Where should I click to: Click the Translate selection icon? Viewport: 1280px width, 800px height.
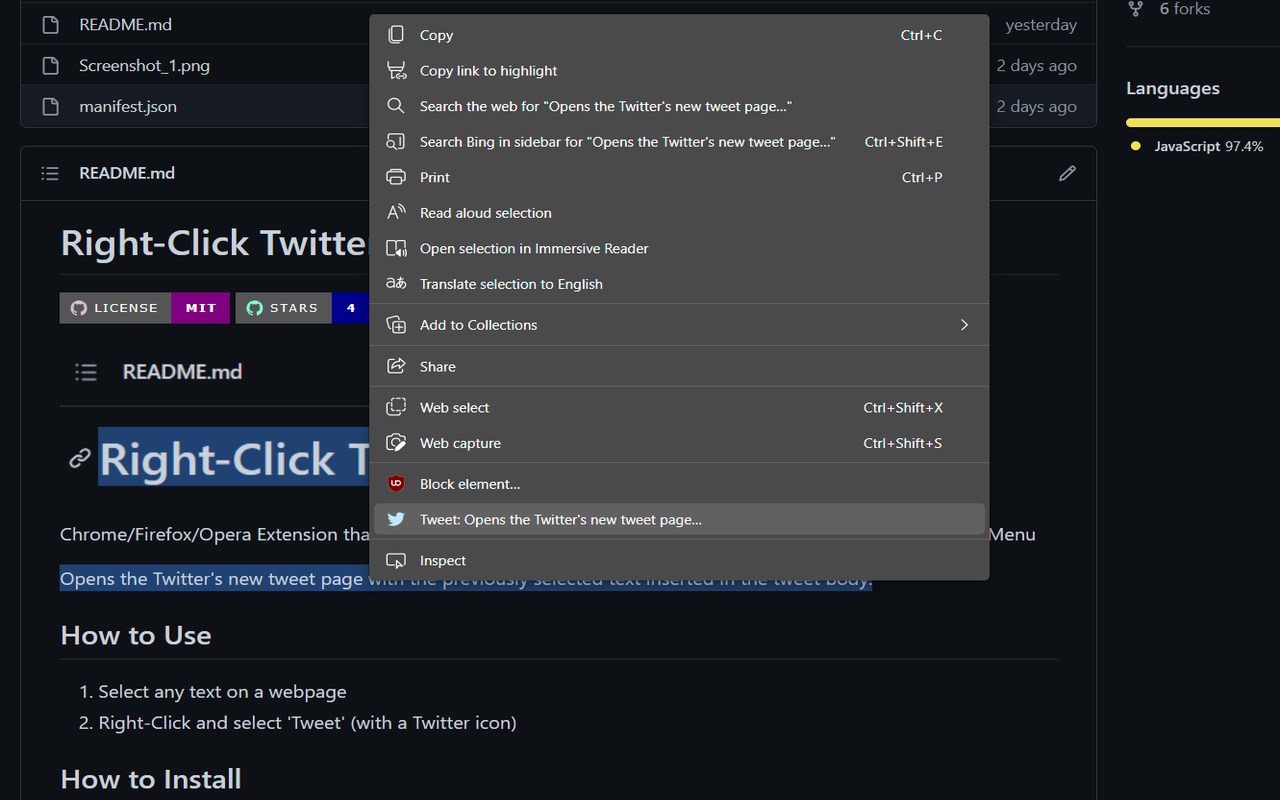396,284
